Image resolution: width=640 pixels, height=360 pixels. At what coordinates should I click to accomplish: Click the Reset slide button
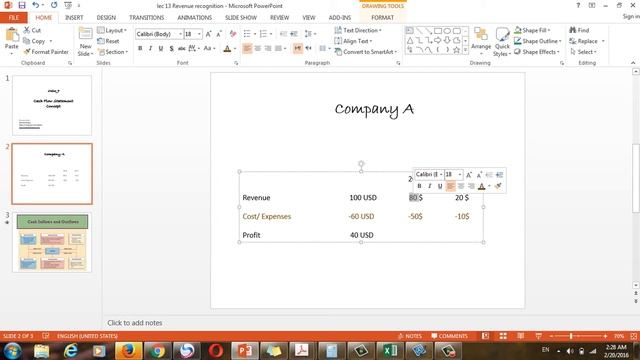click(x=108, y=41)
